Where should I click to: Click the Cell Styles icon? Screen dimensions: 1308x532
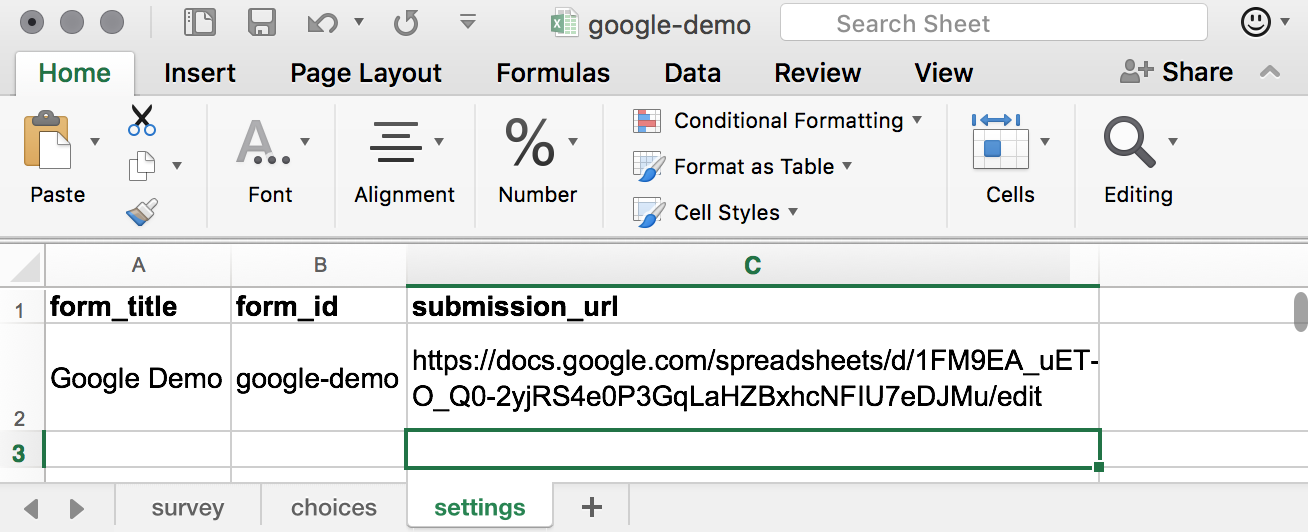648,212
